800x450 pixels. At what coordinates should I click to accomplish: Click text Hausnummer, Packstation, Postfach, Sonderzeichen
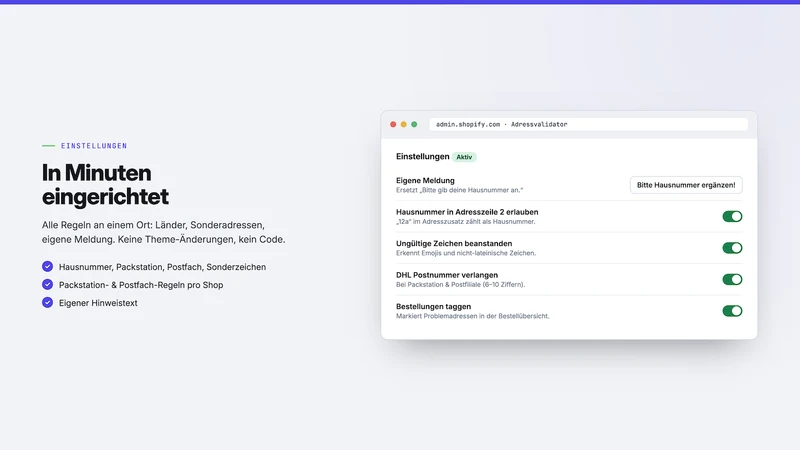pos(162,267)
